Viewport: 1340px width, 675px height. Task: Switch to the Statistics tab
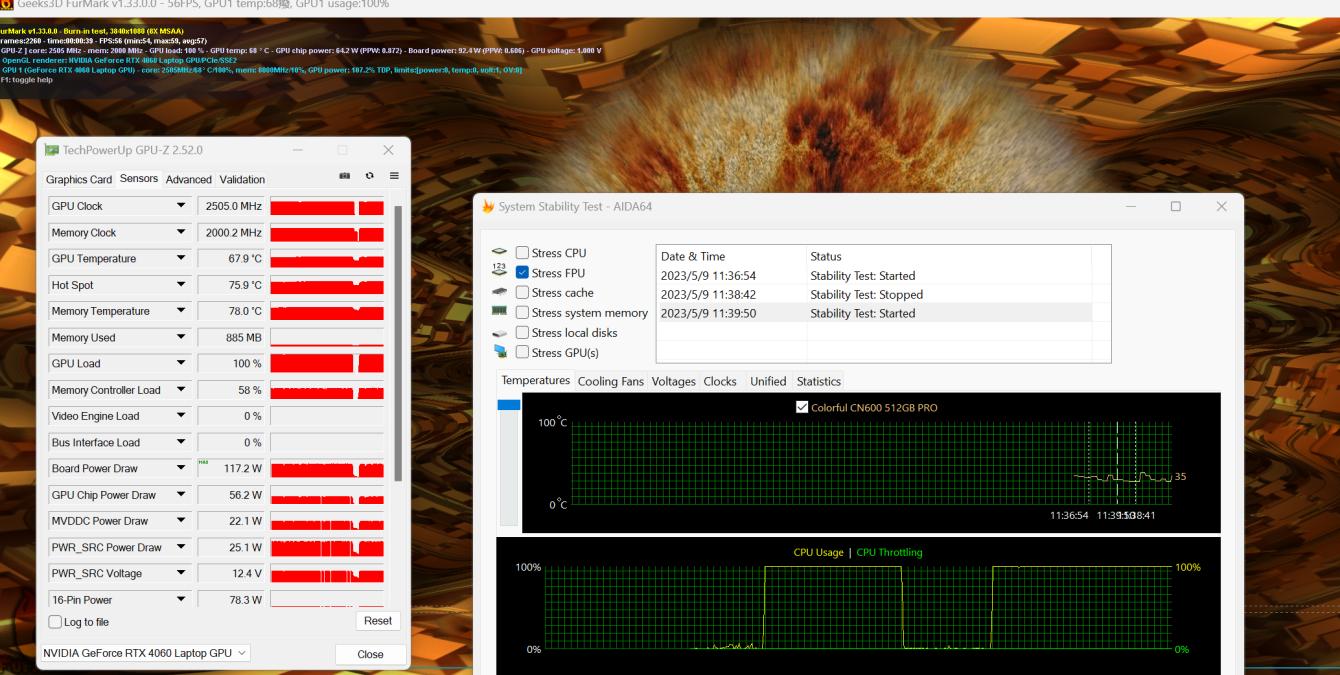[x=819, y=381]
